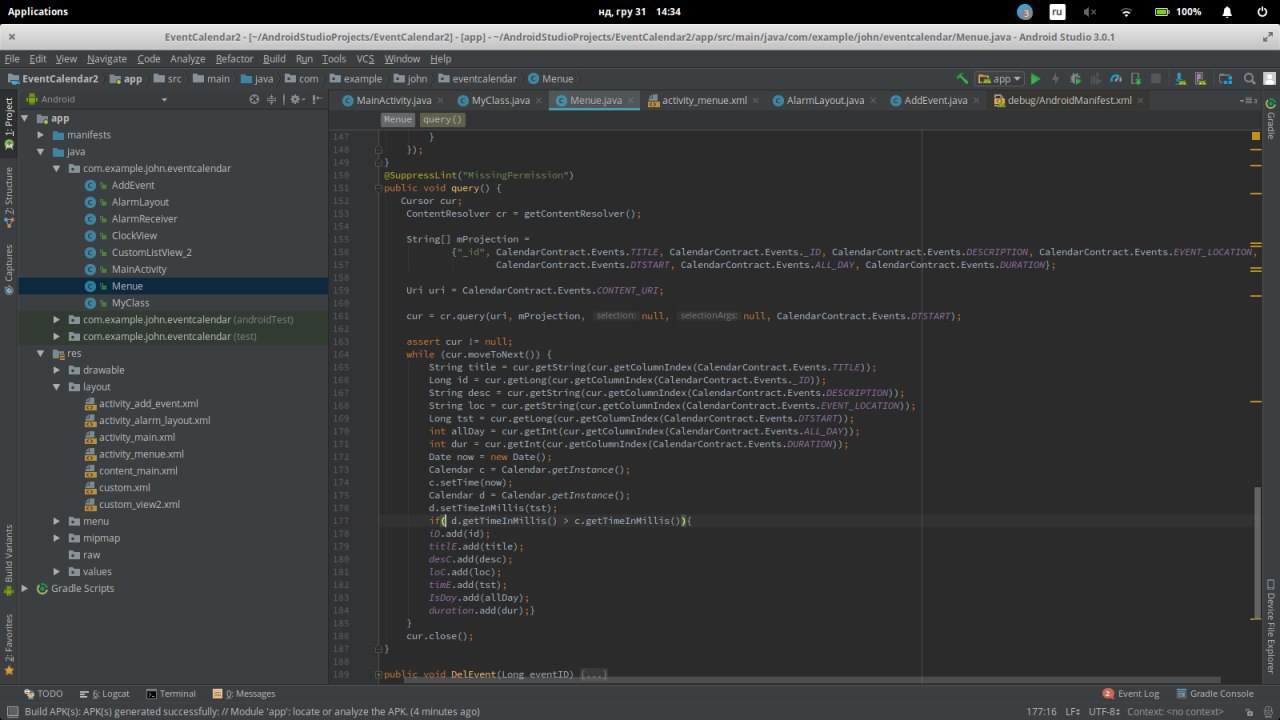Image resolution: width=1280 pixels, height=720 pixels.
Task: Click scroll from source target icon
Action: coord(254,100)
